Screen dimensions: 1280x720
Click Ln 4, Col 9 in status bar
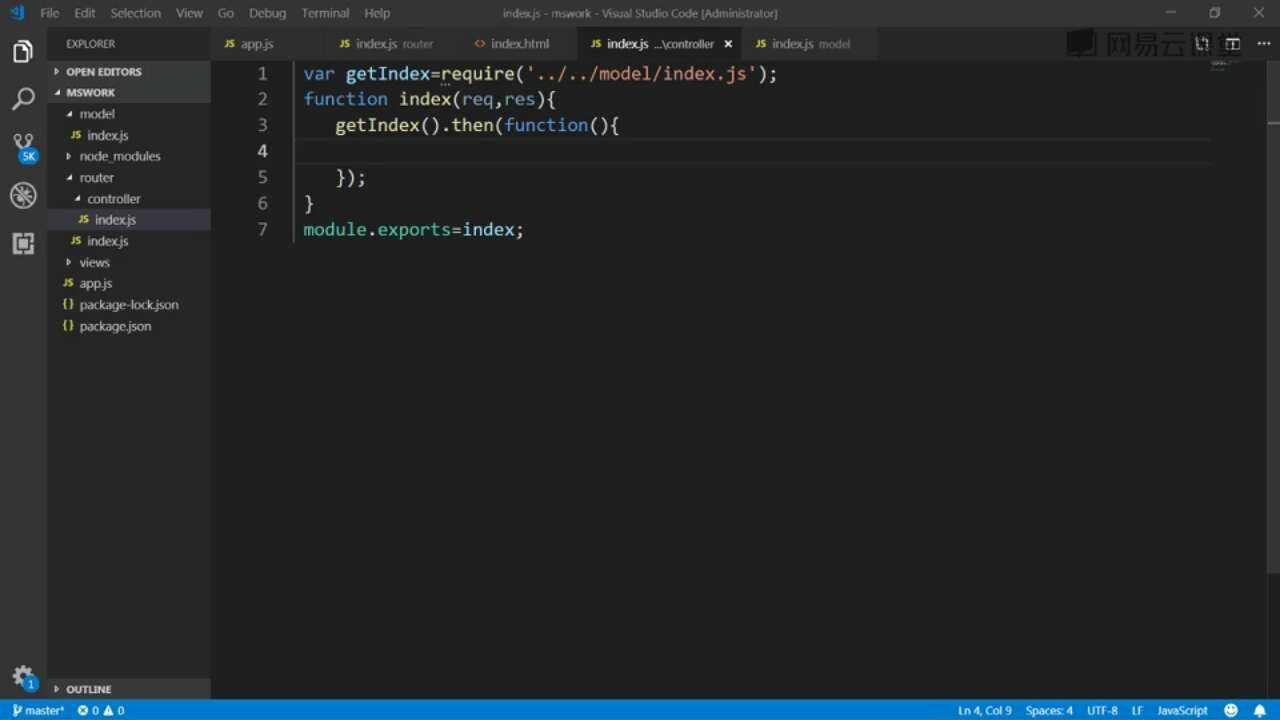click(x=985, y=710)
